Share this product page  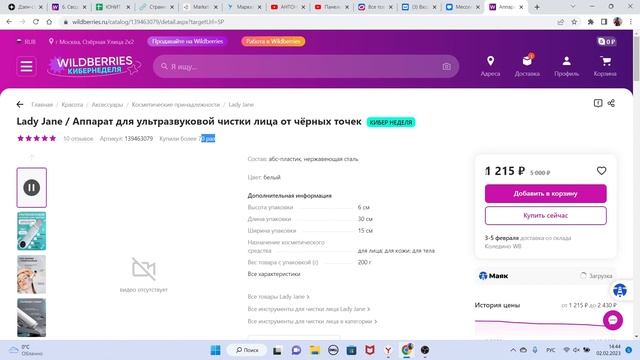[x=611, y=103]
